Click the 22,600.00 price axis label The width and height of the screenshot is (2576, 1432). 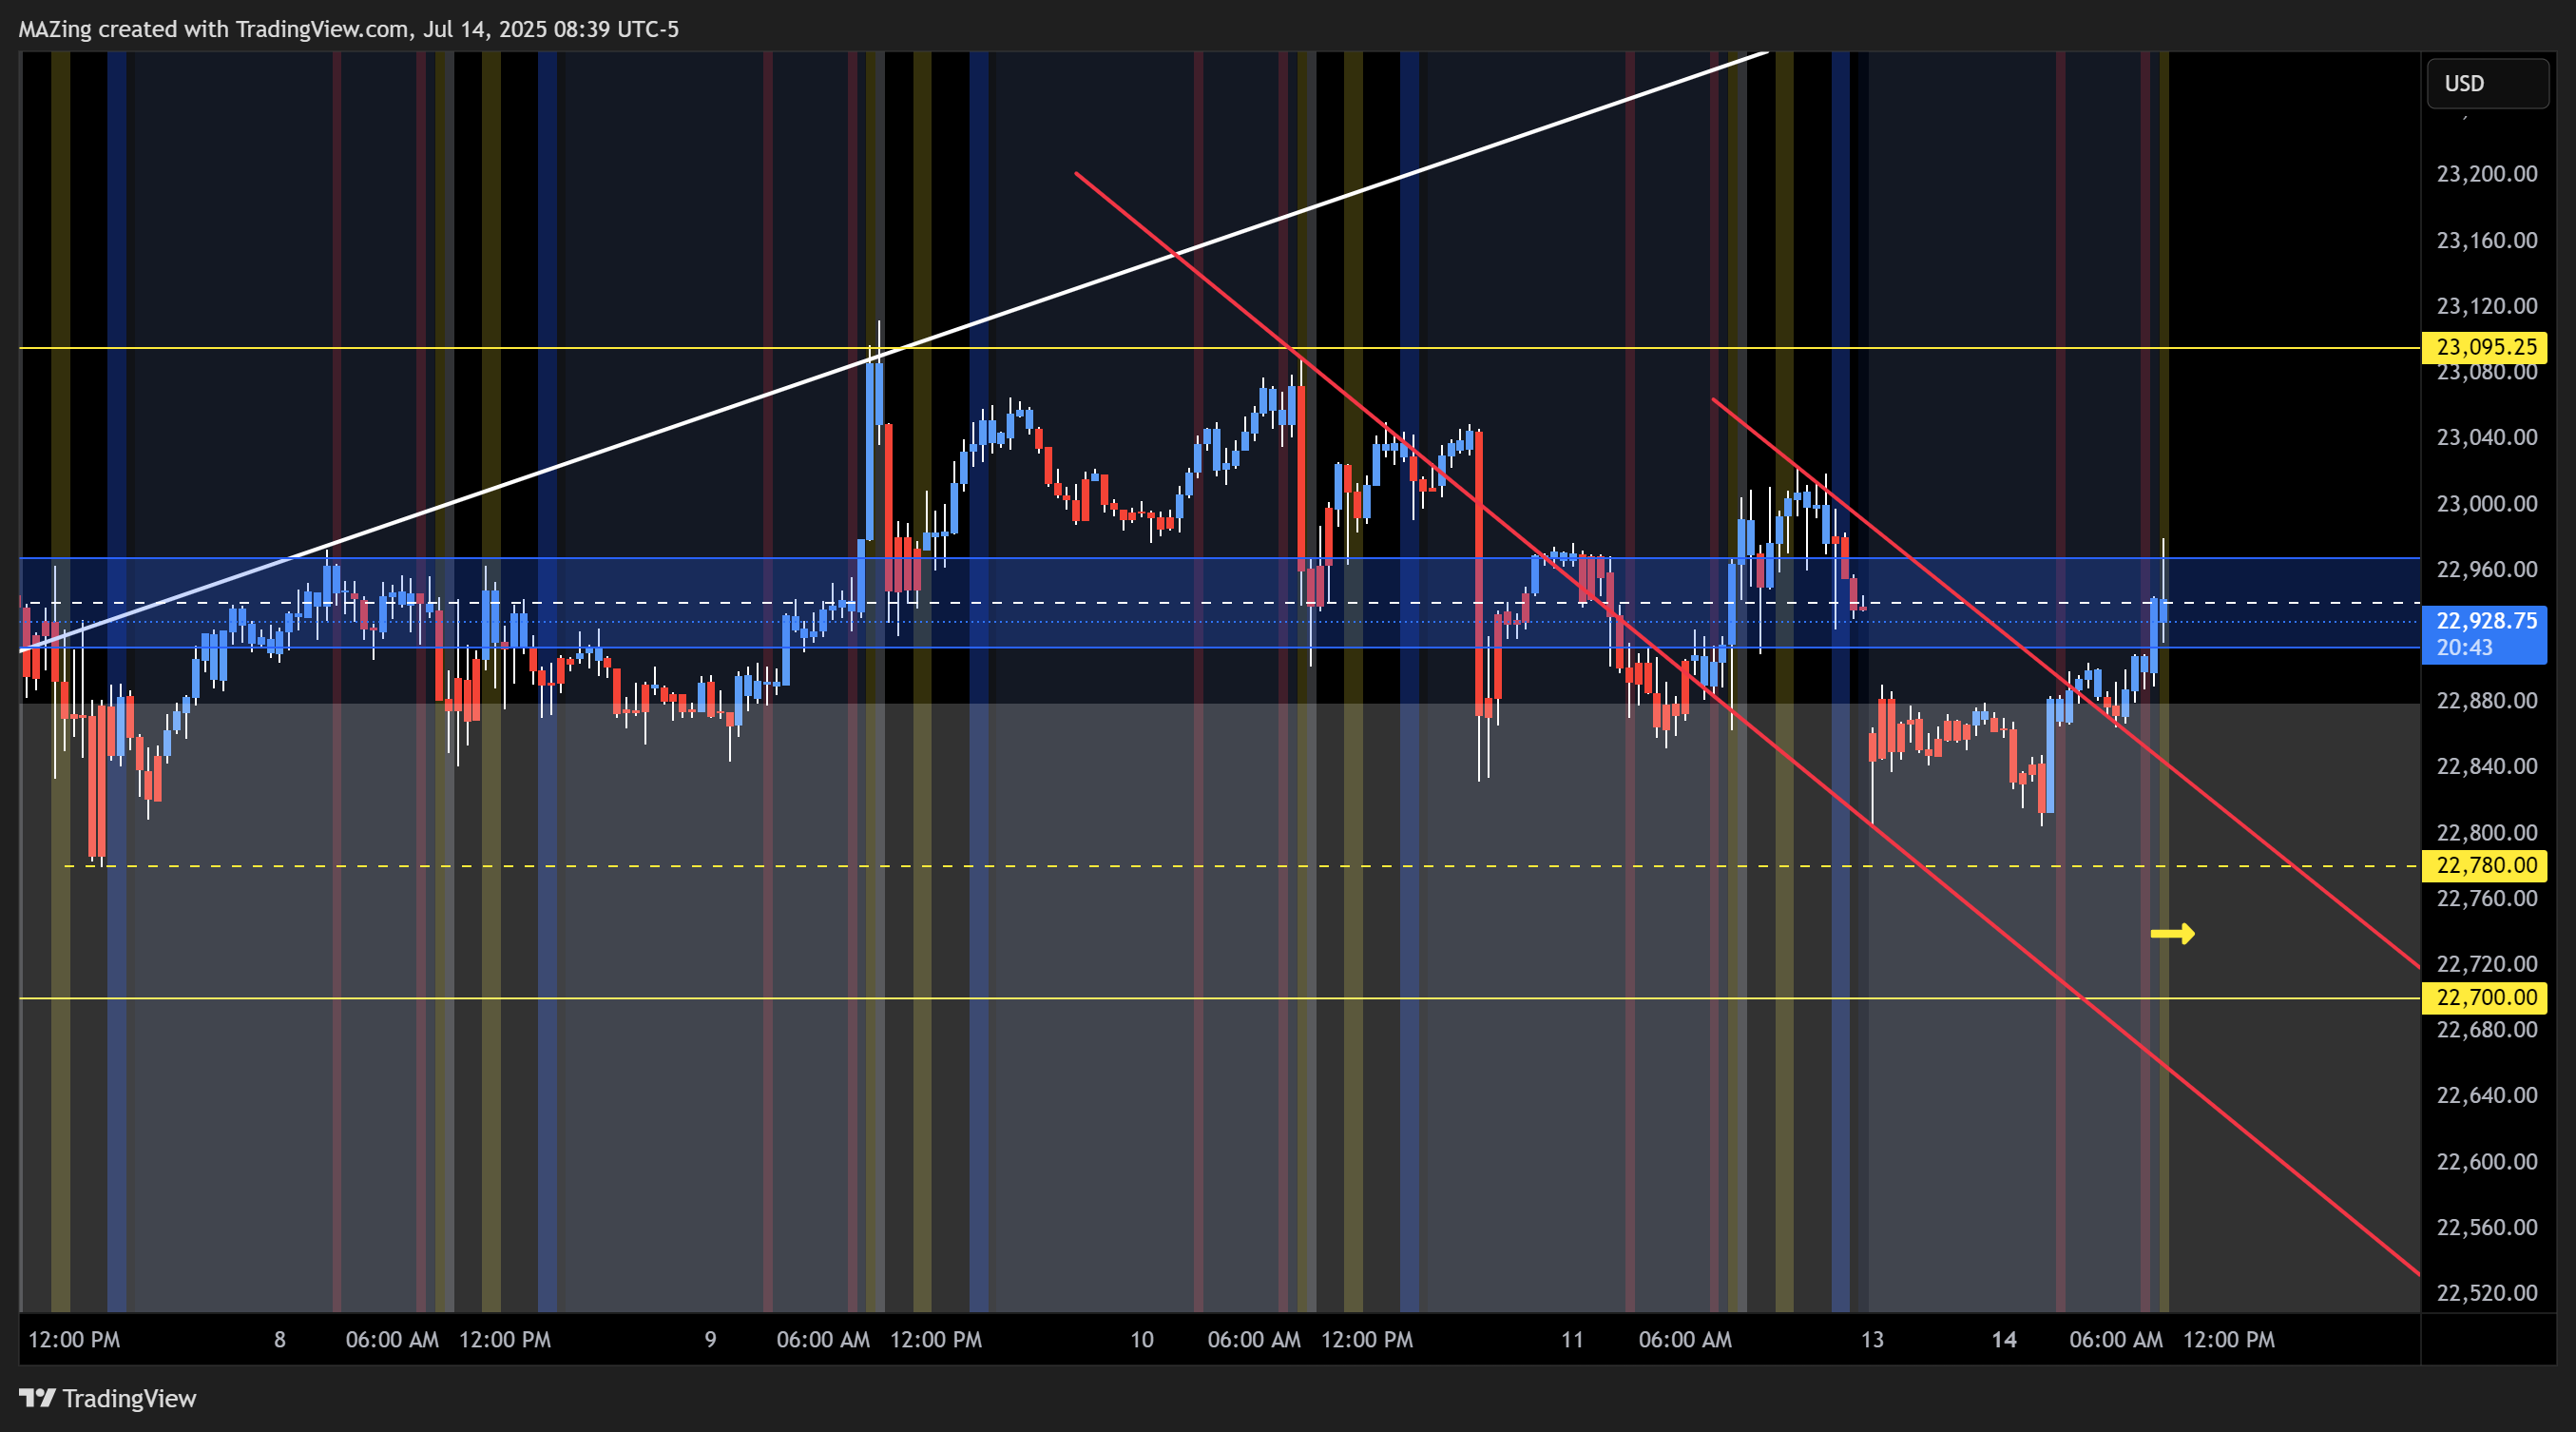click(2486, 1161)
